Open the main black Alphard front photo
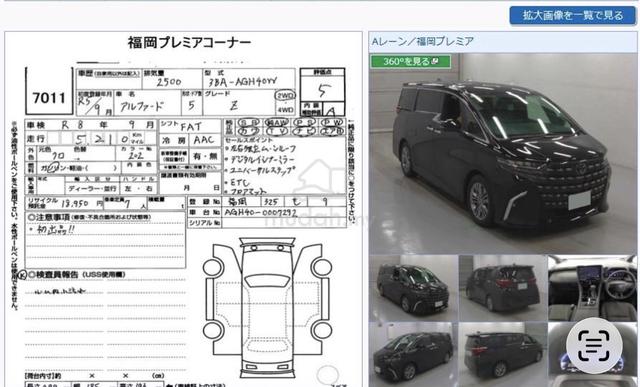Screen dimensions: 640x387 point(503,153)
